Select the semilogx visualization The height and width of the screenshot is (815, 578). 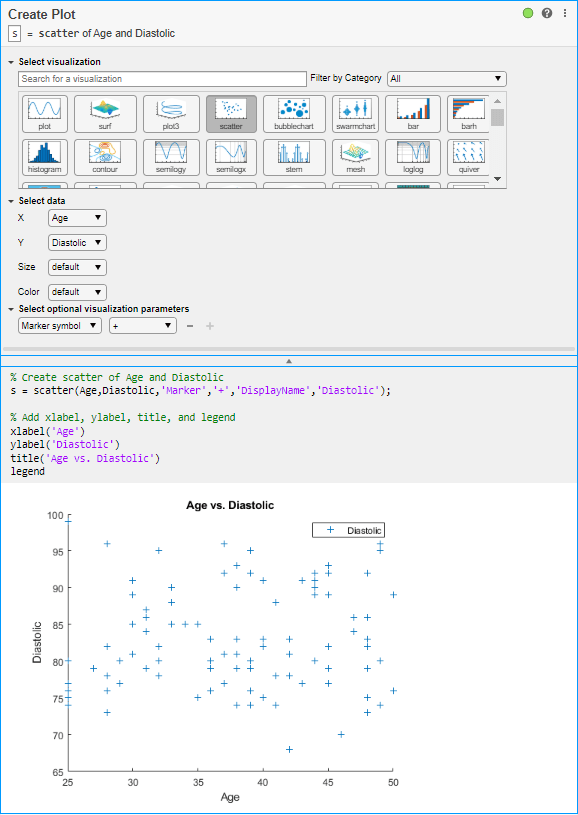(x=231, y=157)
